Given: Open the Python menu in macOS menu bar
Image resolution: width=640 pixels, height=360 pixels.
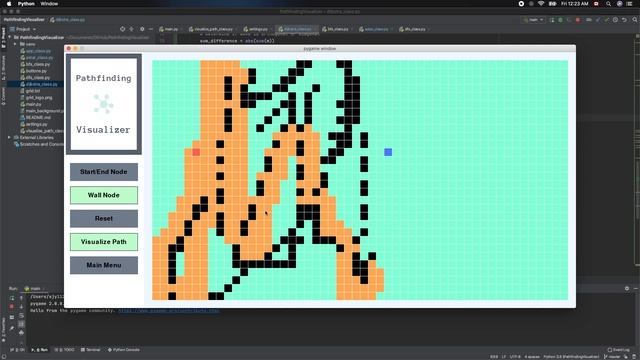Looking at the screenshot, I should point(26,4).
